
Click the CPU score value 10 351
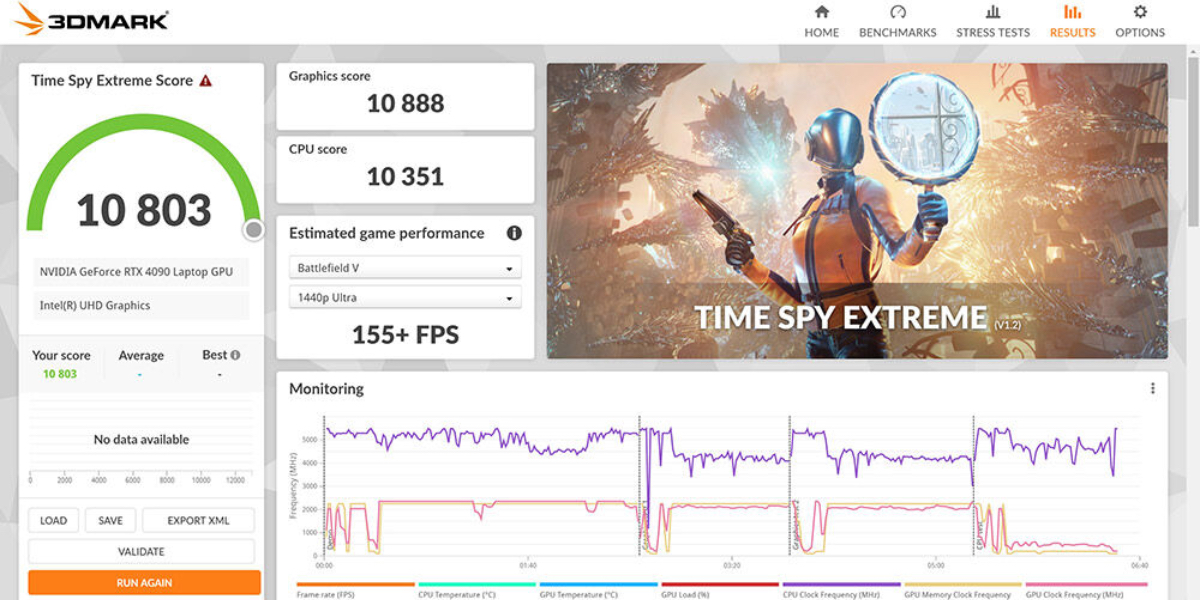[405, 177]
